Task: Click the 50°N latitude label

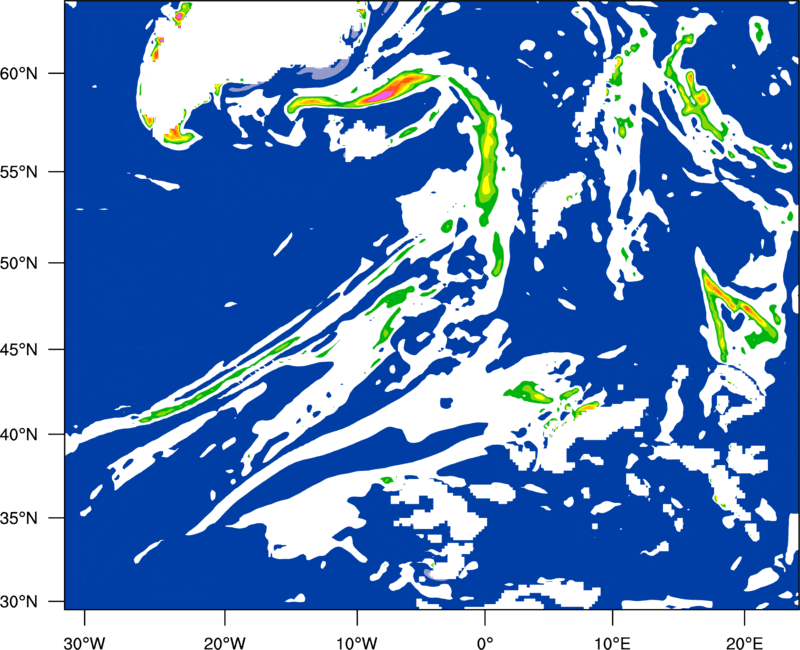Action: (19, 263)
